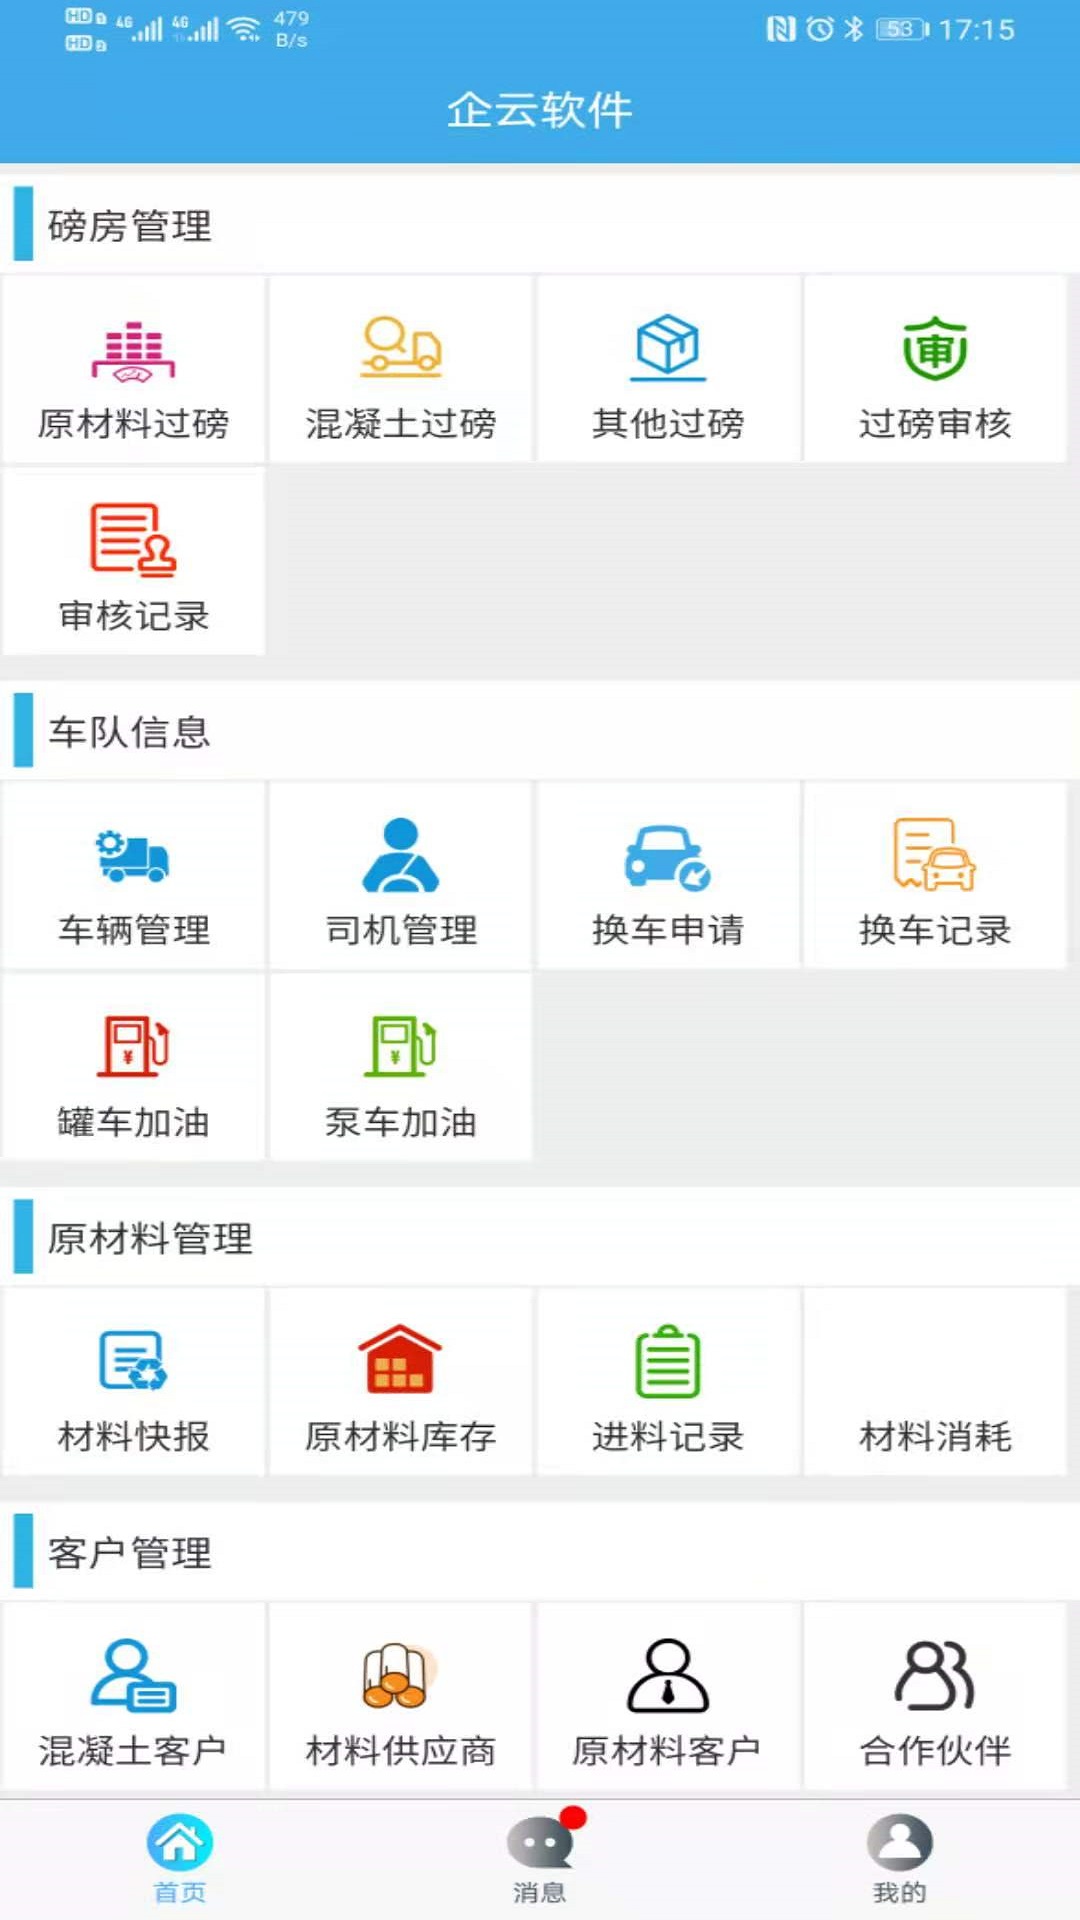Open 车辆管理 vehicle management icon
Screen dimensions: 1080x1920
133,857
